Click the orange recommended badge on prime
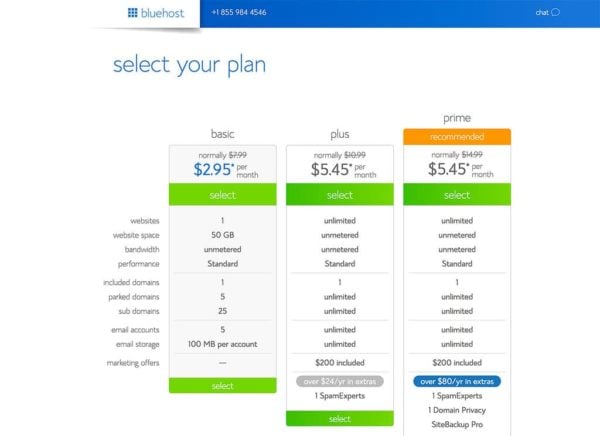600x436 pixels. click(x=457, y=136)
